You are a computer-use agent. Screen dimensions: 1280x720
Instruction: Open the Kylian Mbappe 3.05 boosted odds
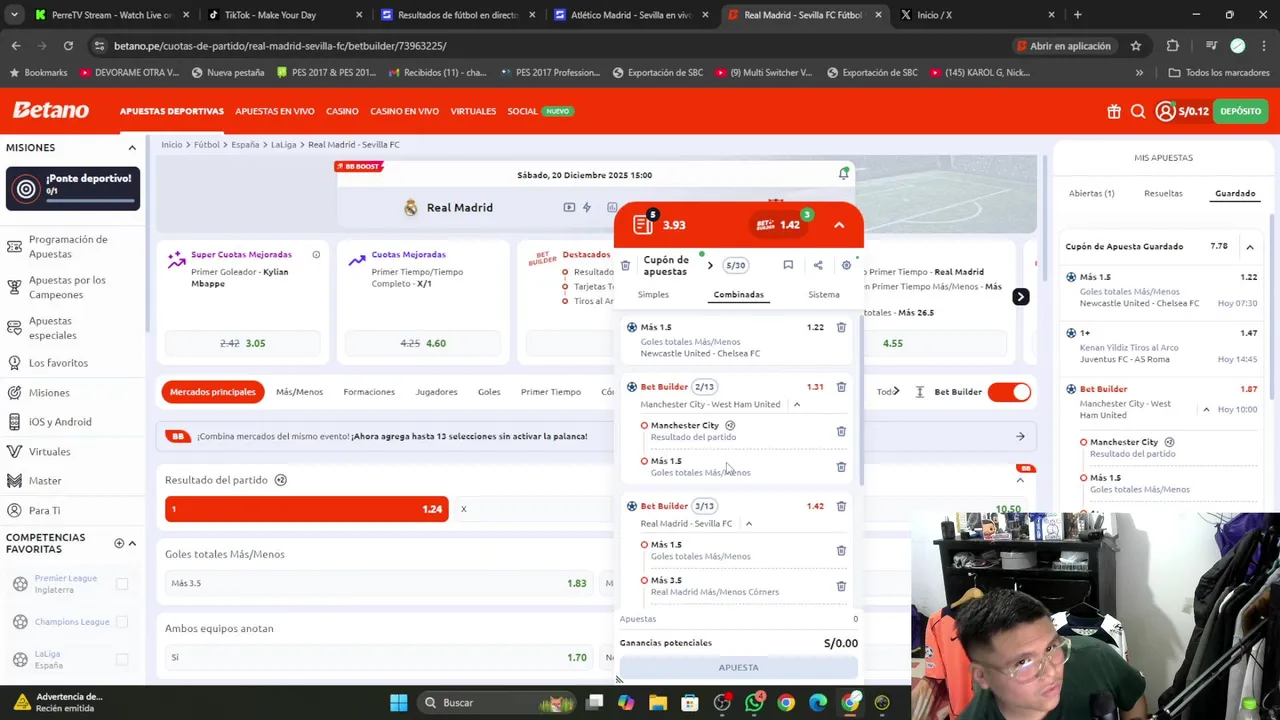point(242,343)
